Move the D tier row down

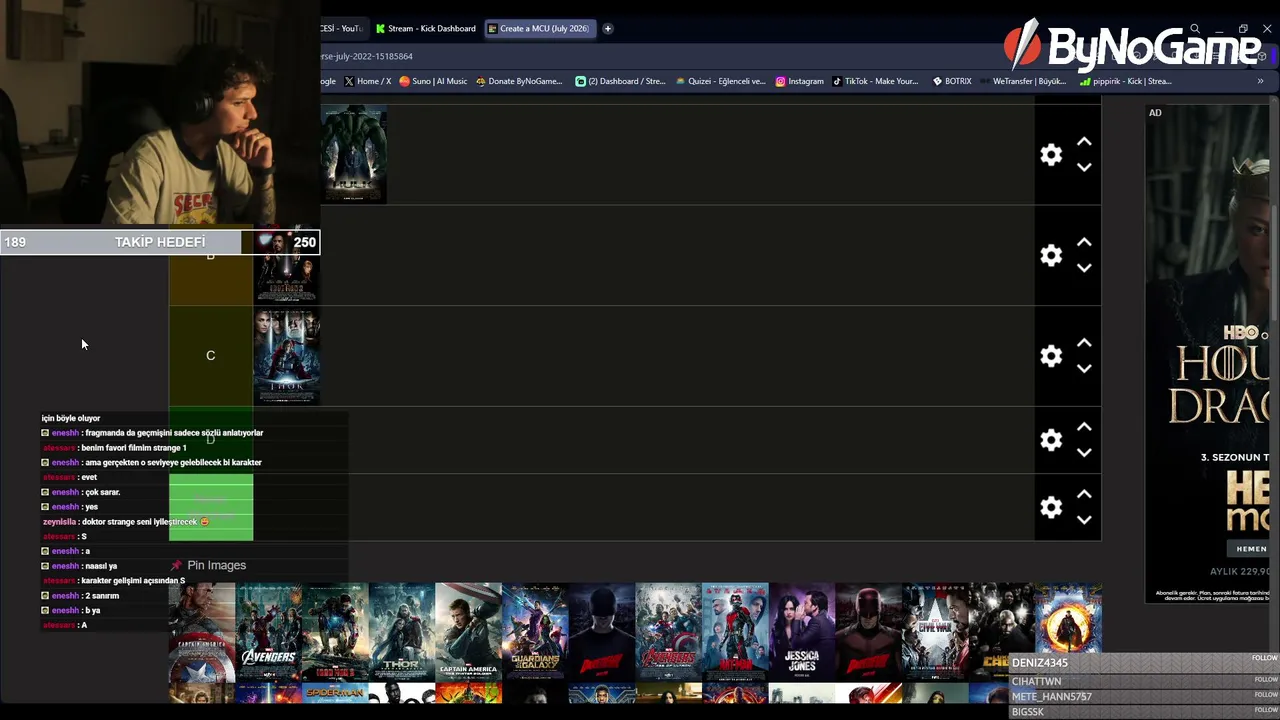pos(1084,452)
